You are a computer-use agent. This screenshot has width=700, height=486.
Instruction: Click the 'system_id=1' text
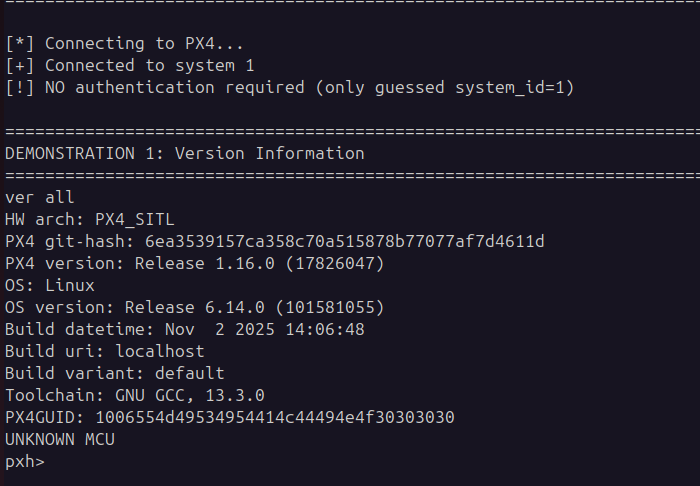509,88
